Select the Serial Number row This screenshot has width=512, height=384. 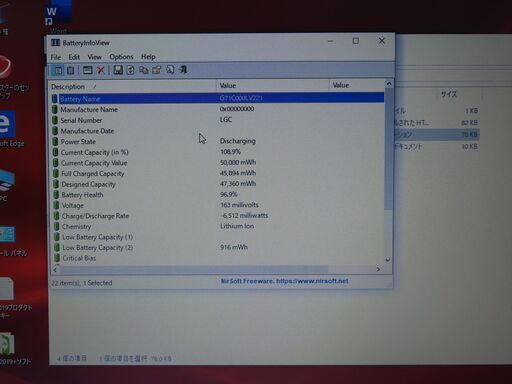[x=218, y=120]
